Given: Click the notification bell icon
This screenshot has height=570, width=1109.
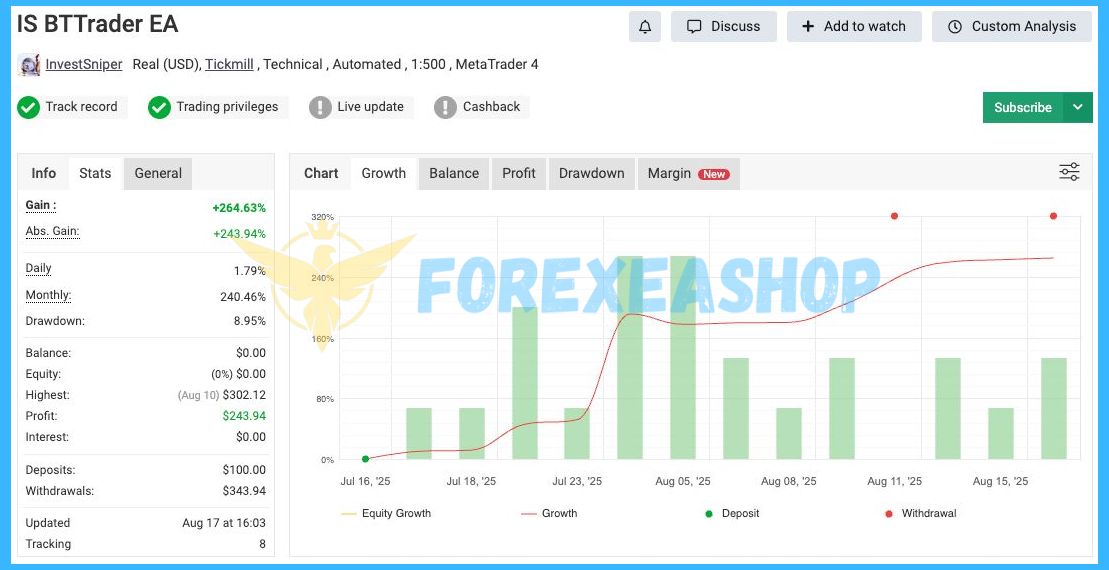Looking at the screenshot, I should pos(645,27).
